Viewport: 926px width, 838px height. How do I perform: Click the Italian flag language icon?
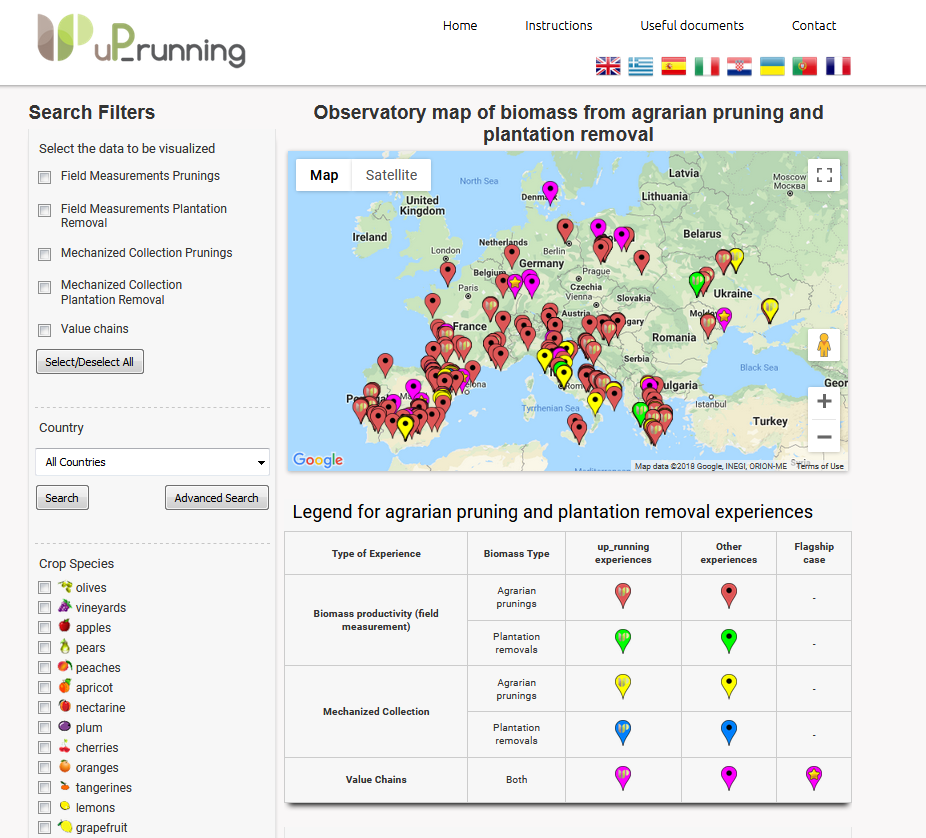(x=706, y=66)
